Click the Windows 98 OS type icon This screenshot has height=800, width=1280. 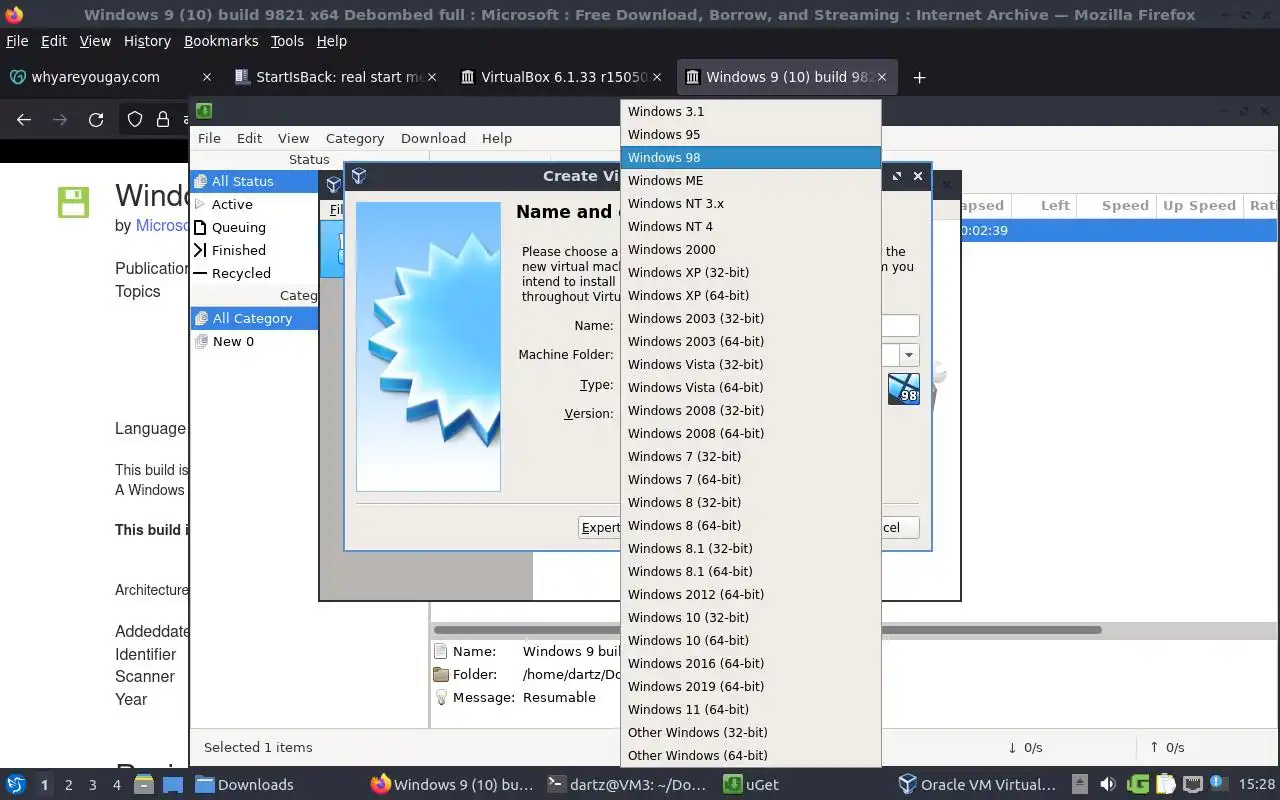click(x=903, y=388)
